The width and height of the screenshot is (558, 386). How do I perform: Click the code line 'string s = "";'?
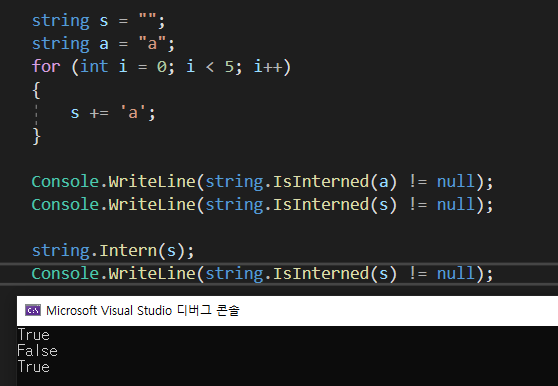(99, 20)
